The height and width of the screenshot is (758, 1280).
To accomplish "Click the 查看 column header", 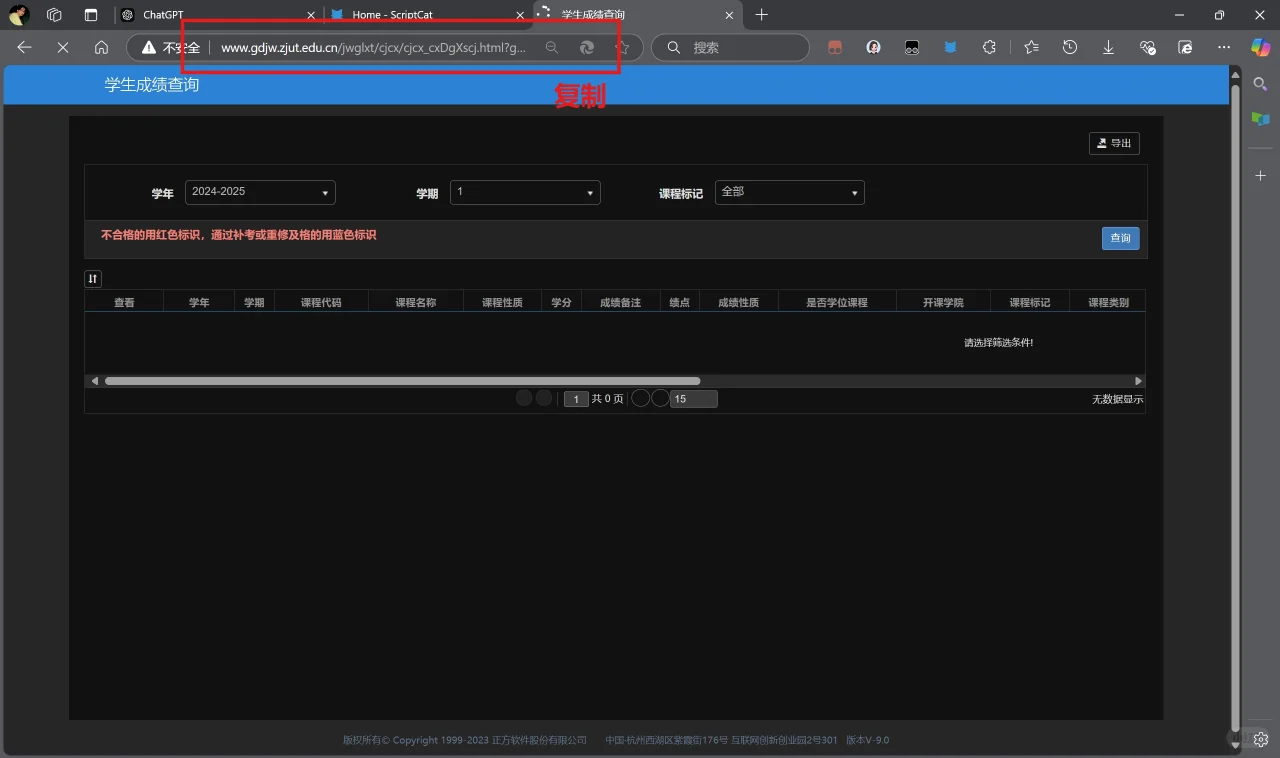I will 124,302.
